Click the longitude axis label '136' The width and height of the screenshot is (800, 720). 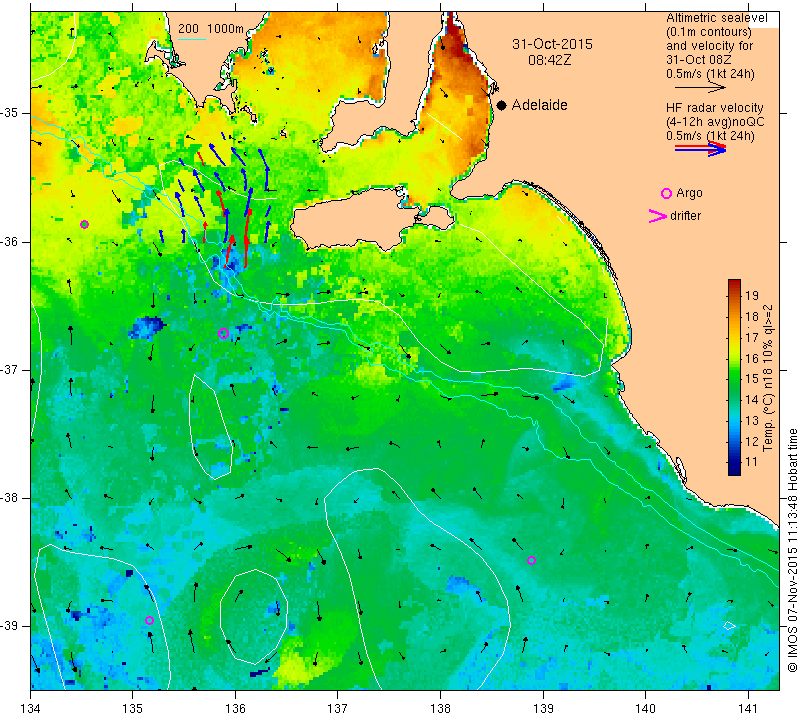click(235, 708)
